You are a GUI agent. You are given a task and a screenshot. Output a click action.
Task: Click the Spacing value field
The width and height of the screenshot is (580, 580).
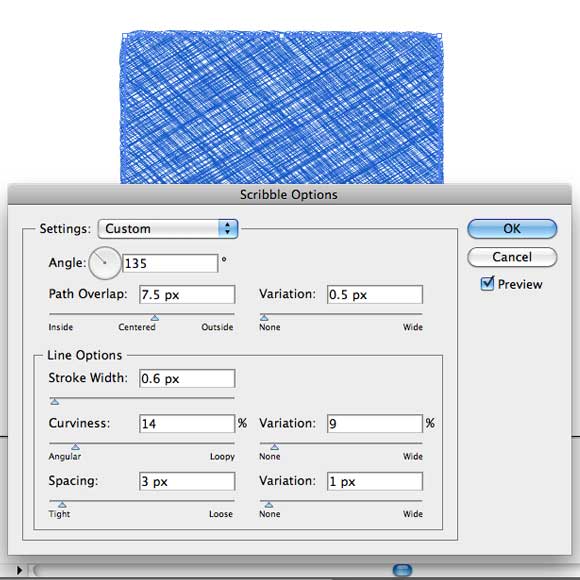(x=187, y=481)
